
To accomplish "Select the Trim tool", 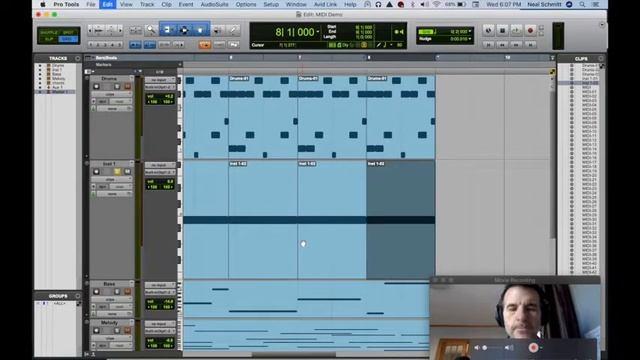I will coord(167,30).
